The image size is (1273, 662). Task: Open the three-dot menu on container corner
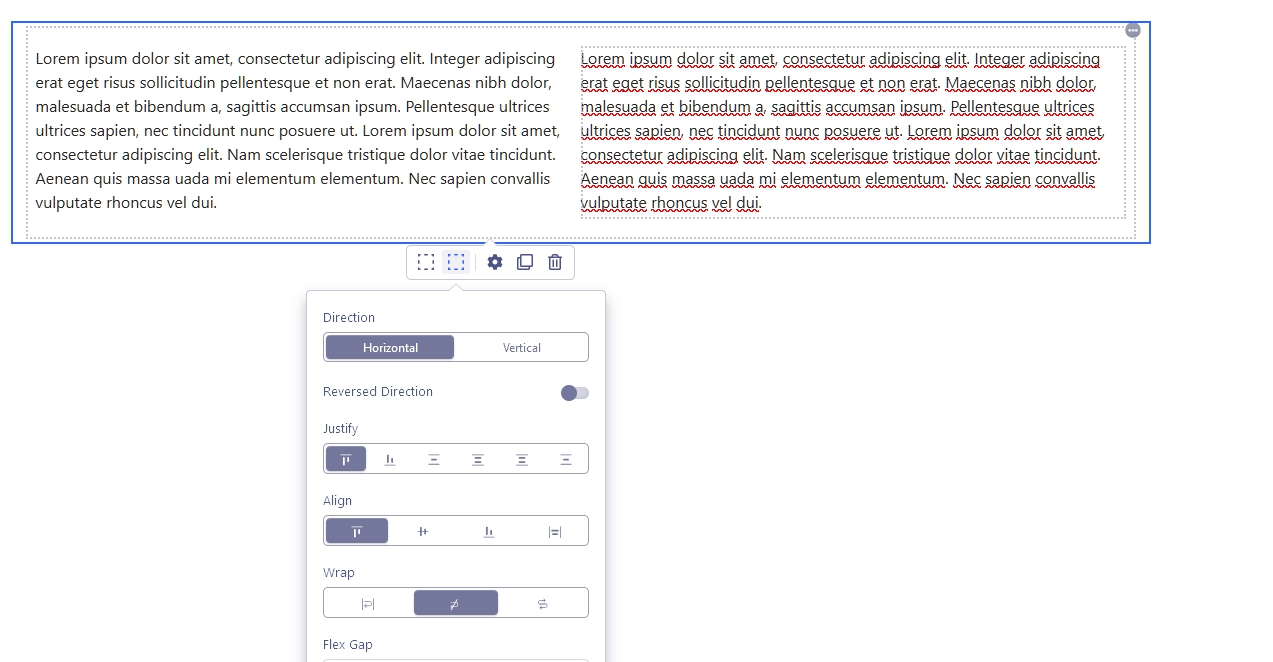coord(1132,30)
